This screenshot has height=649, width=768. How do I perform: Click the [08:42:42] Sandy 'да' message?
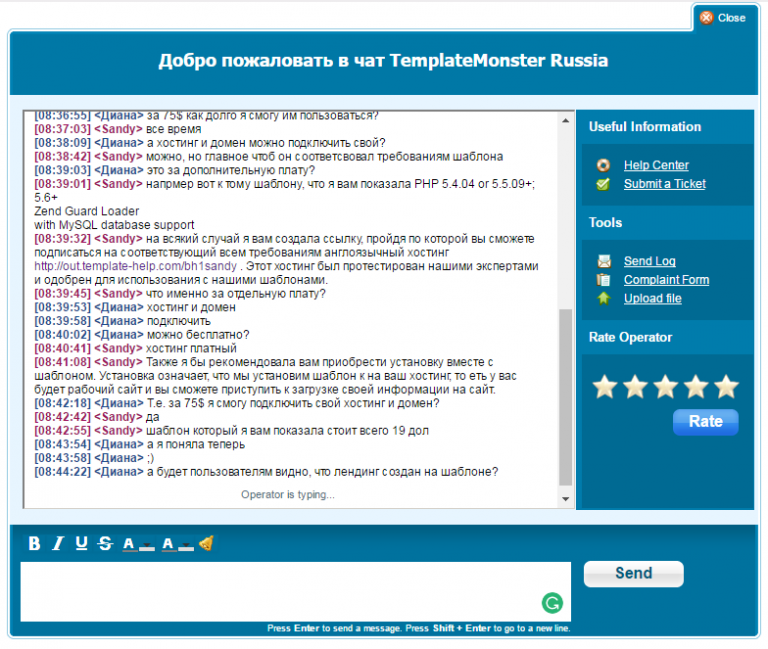[x=96, y=417]
